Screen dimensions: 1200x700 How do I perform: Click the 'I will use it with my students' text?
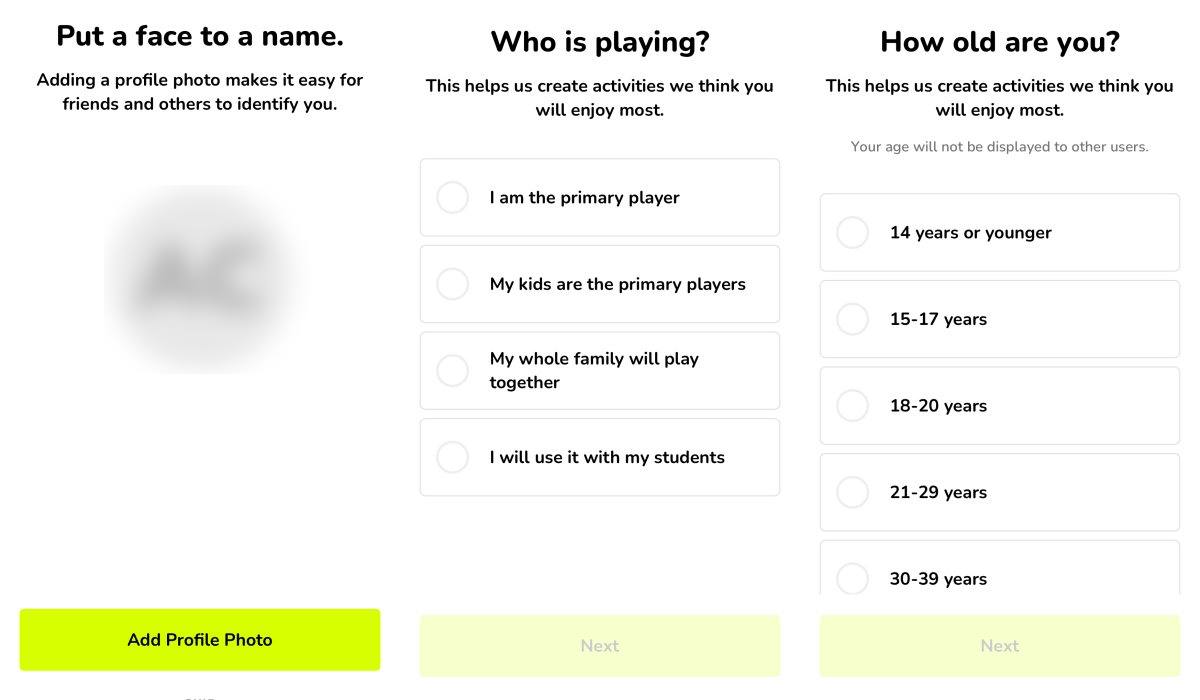(x=607, y=457)
